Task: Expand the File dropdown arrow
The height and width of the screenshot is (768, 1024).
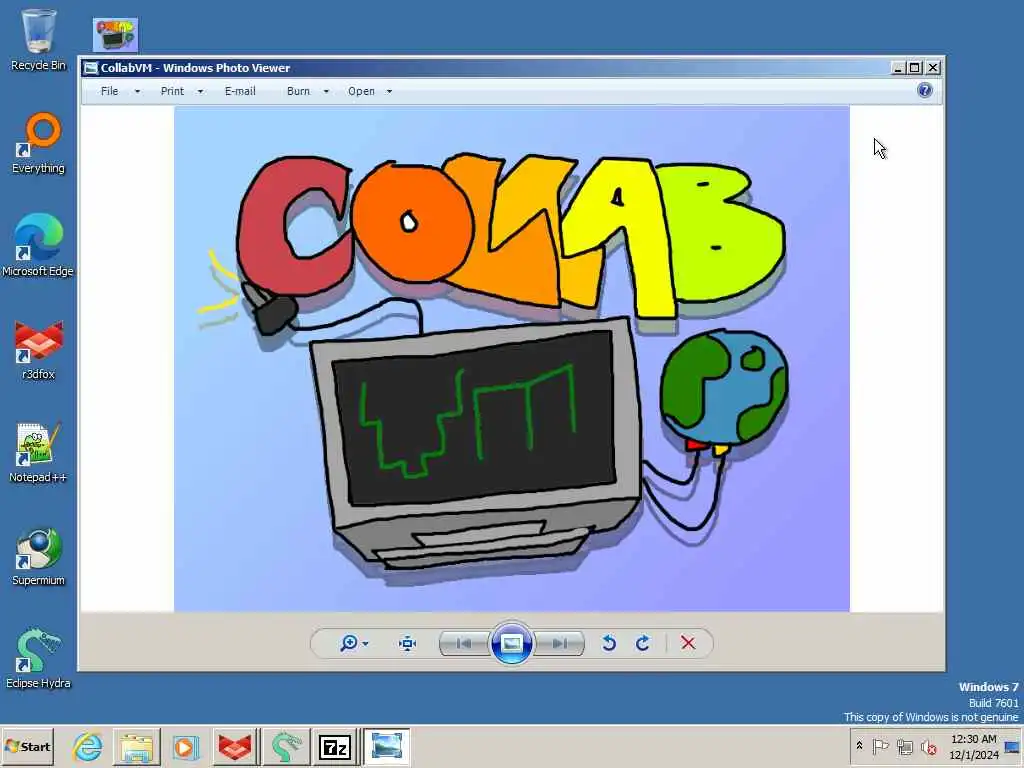Action: [x=137, y=91]
